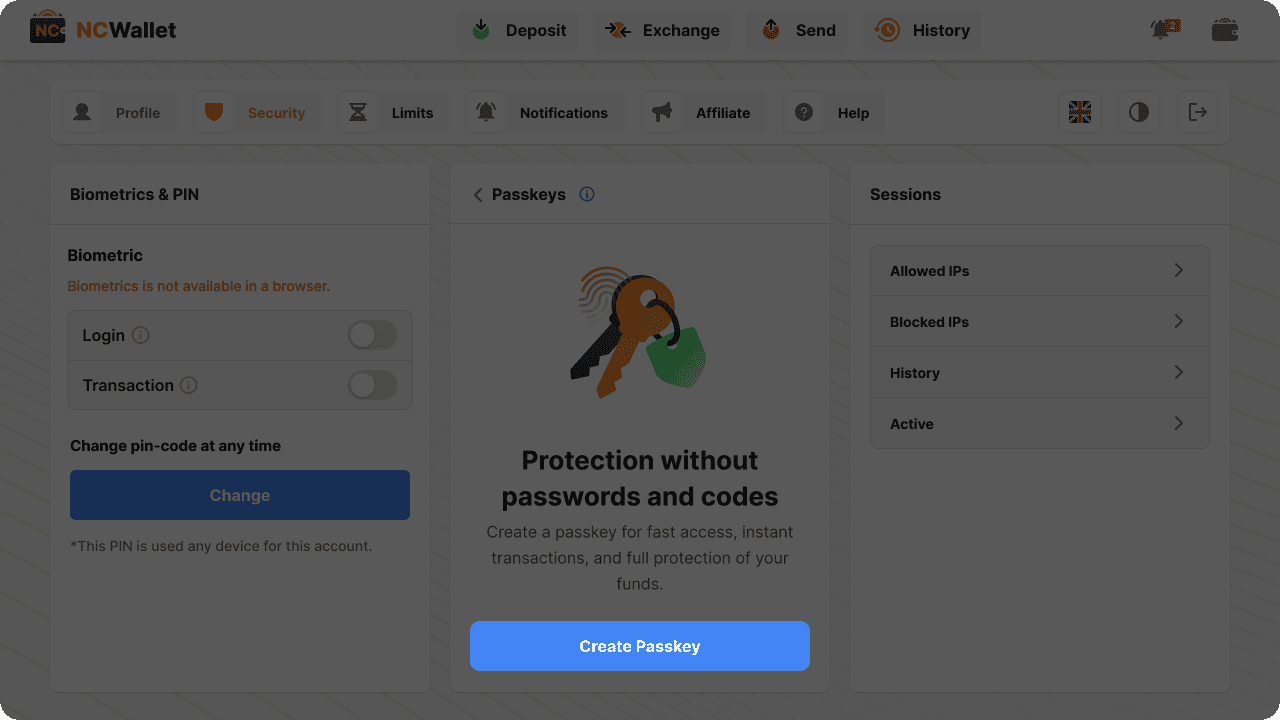Open the sessions History row
This screenshot has width=1280, height=720.
coord(1040,373)
